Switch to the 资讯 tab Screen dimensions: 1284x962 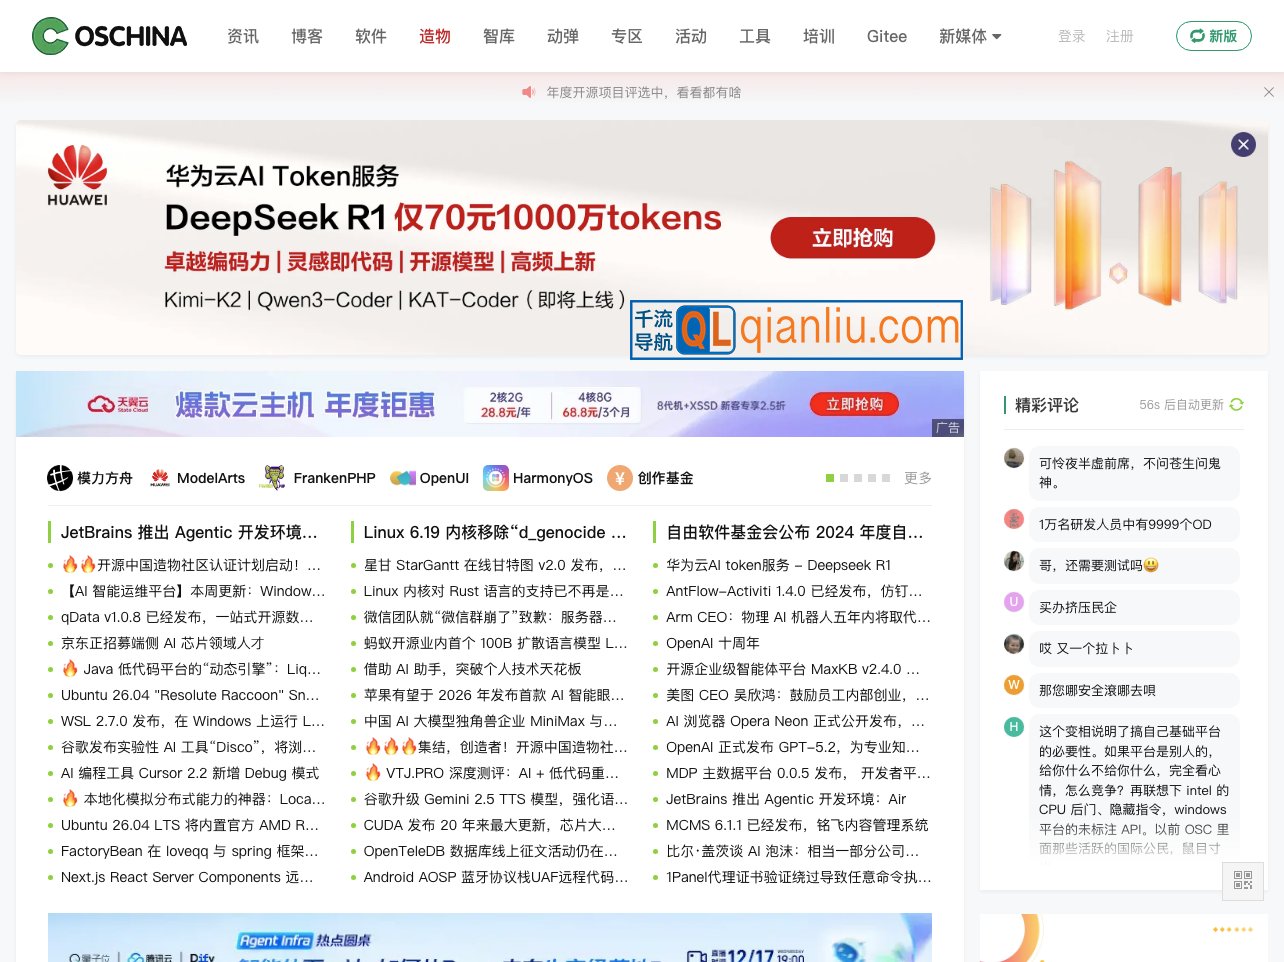[242, 36]
